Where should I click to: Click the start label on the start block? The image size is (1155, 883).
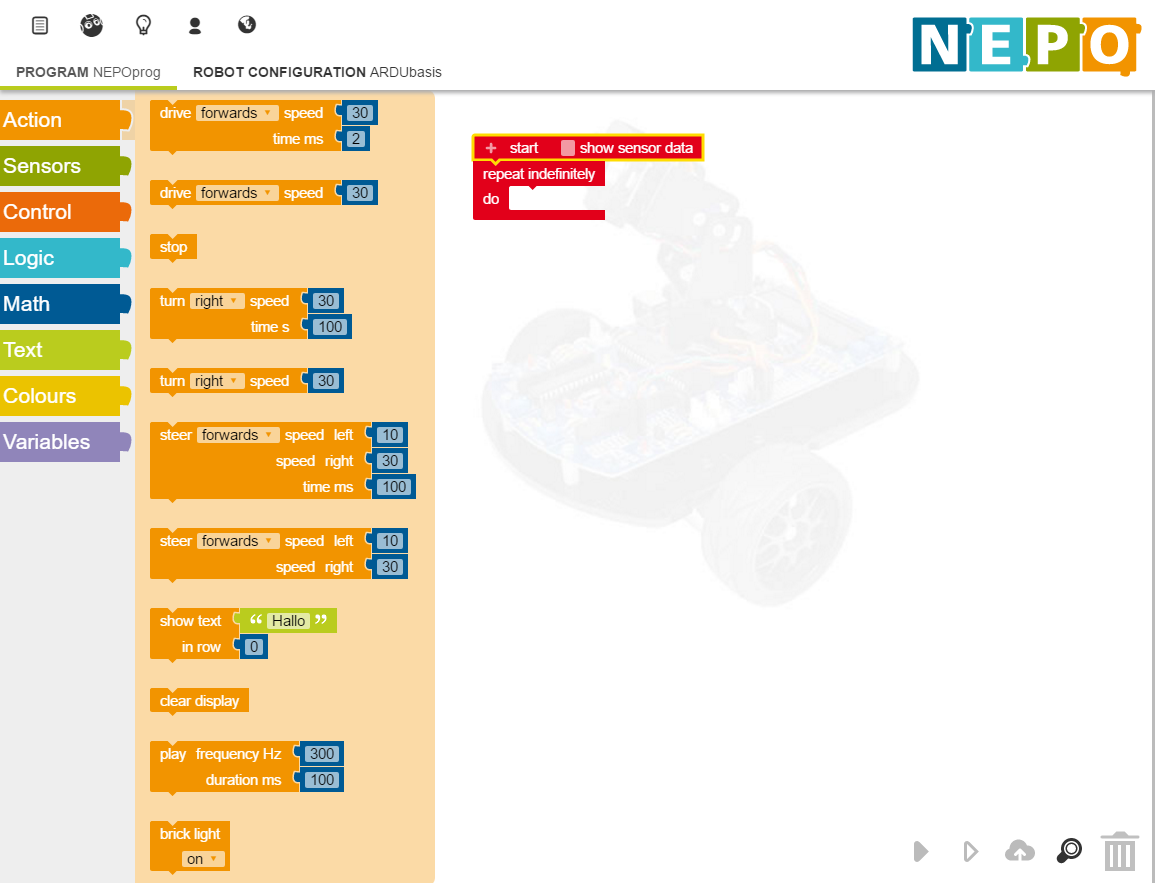(524, 148)
